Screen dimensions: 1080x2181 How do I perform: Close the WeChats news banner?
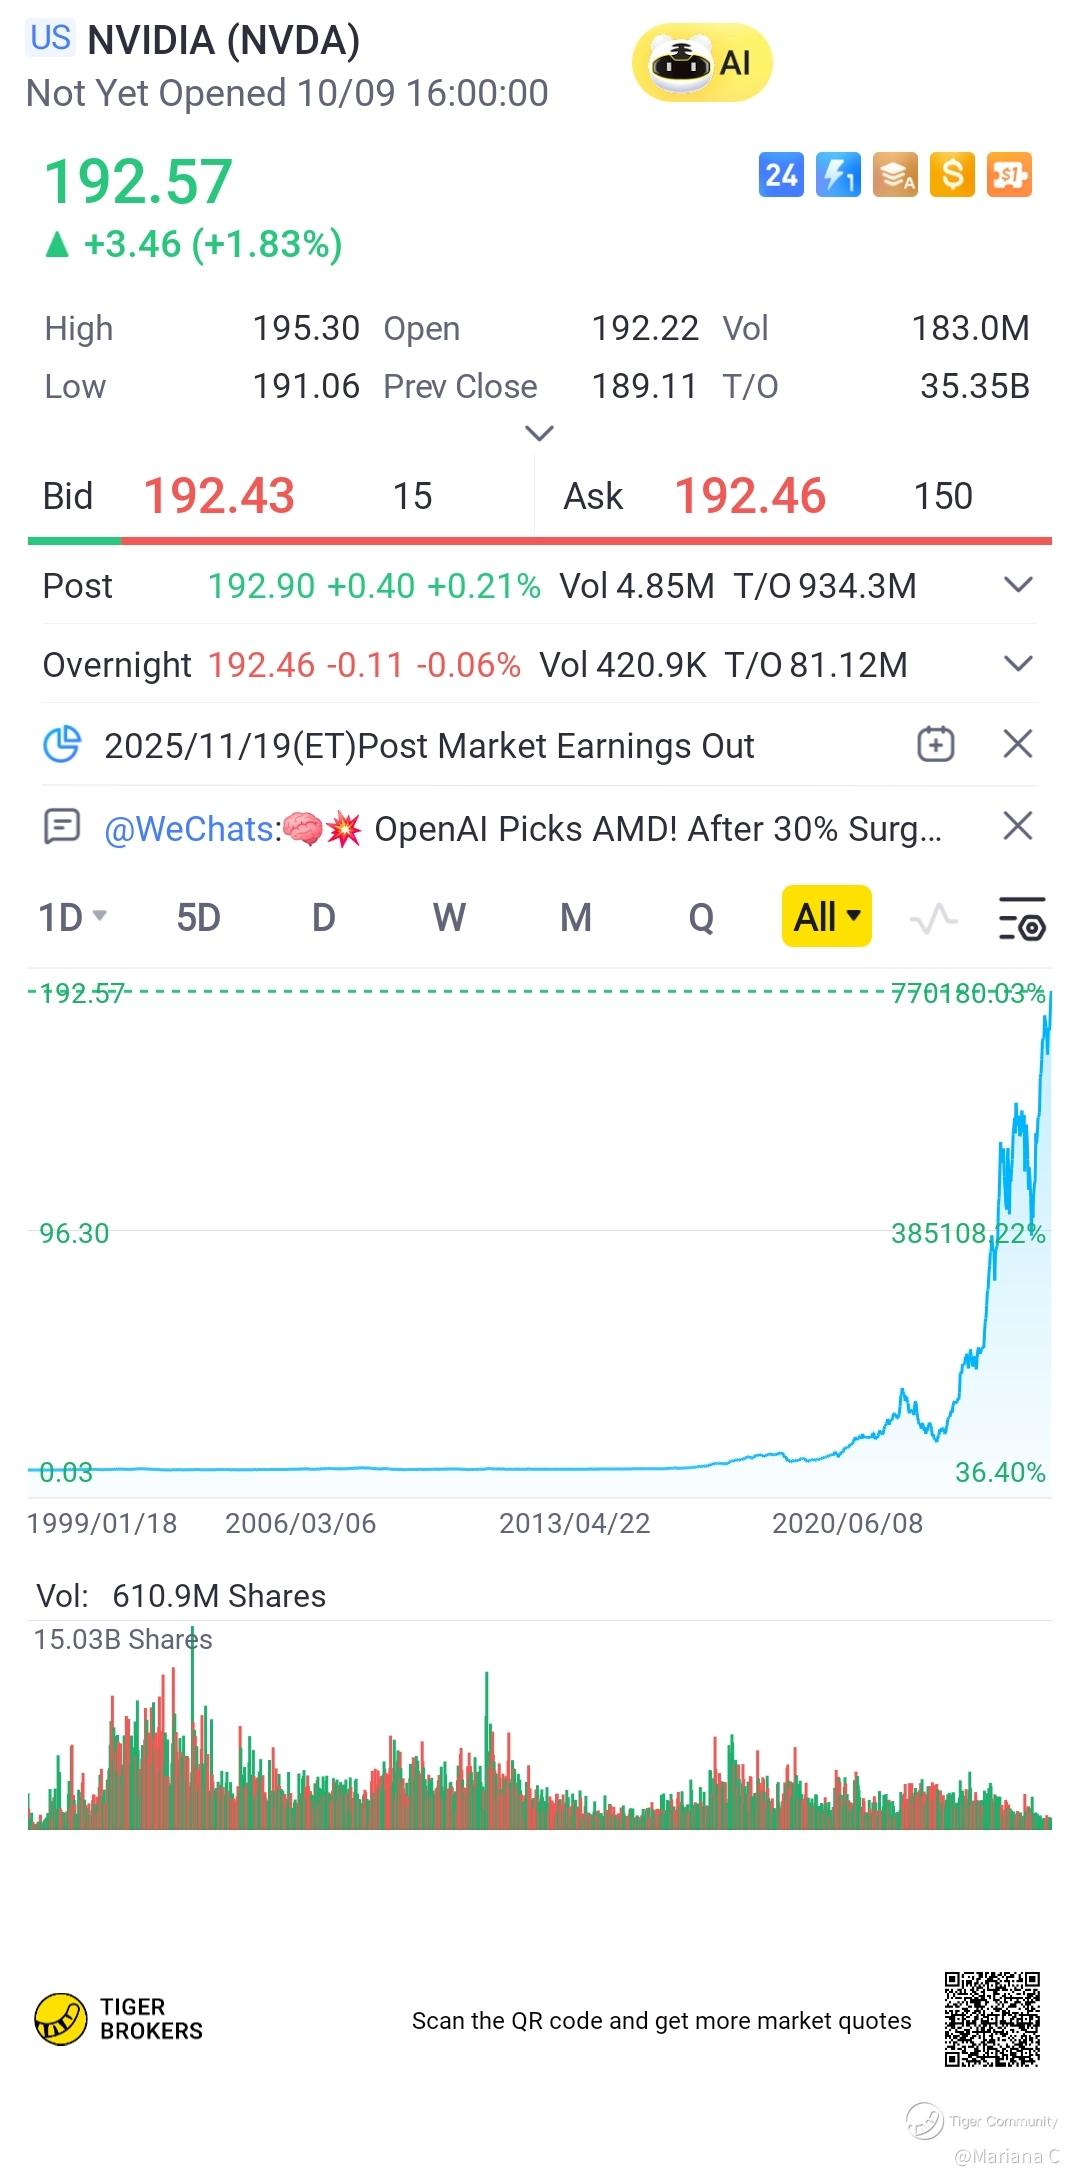coord(1017,827)
